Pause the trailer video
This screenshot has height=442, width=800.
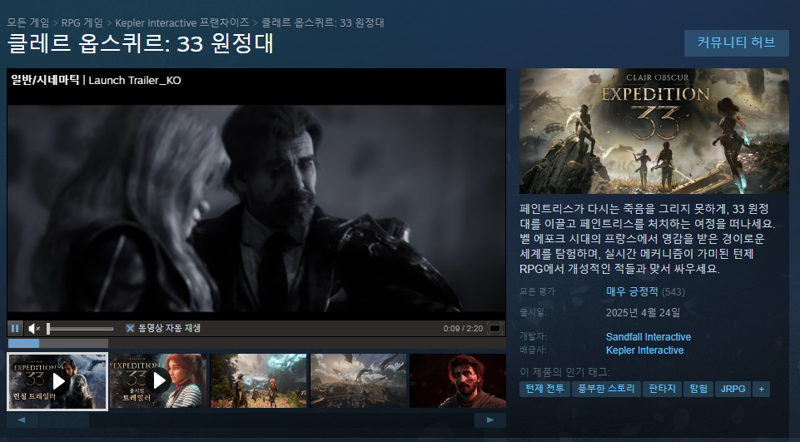15,328
